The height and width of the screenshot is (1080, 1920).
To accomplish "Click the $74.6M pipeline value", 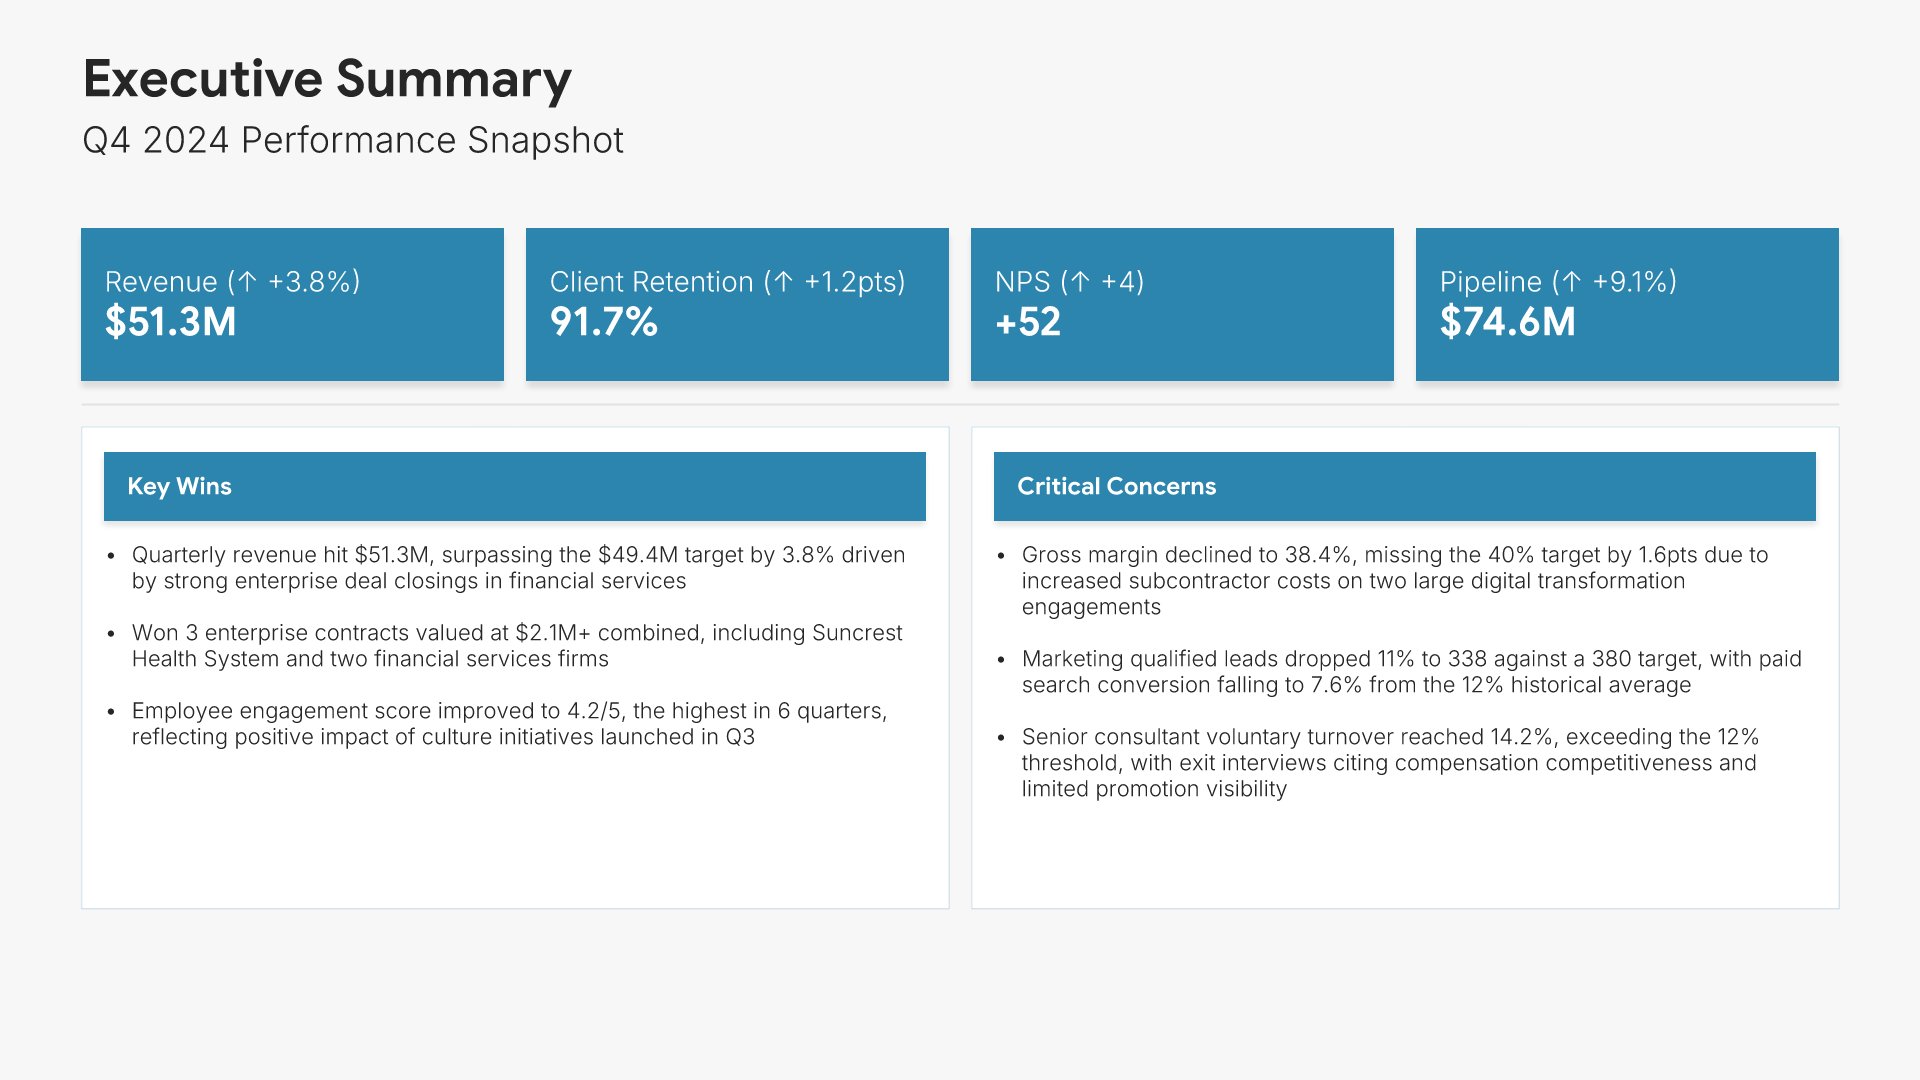I will coord(1507,322).
